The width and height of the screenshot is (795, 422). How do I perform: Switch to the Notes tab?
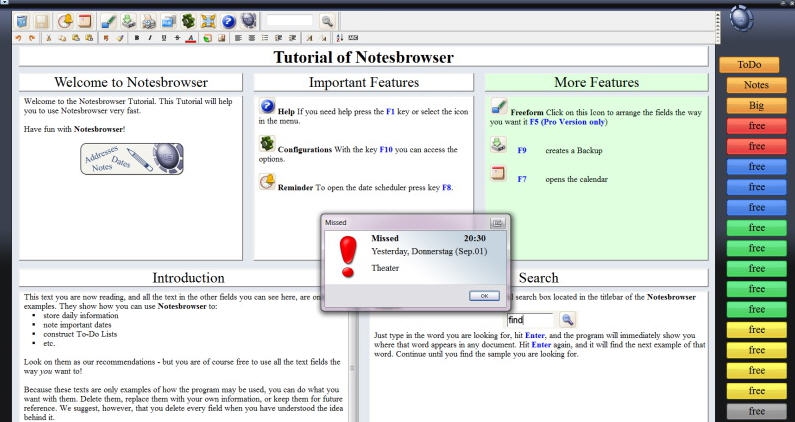[756, 85]
